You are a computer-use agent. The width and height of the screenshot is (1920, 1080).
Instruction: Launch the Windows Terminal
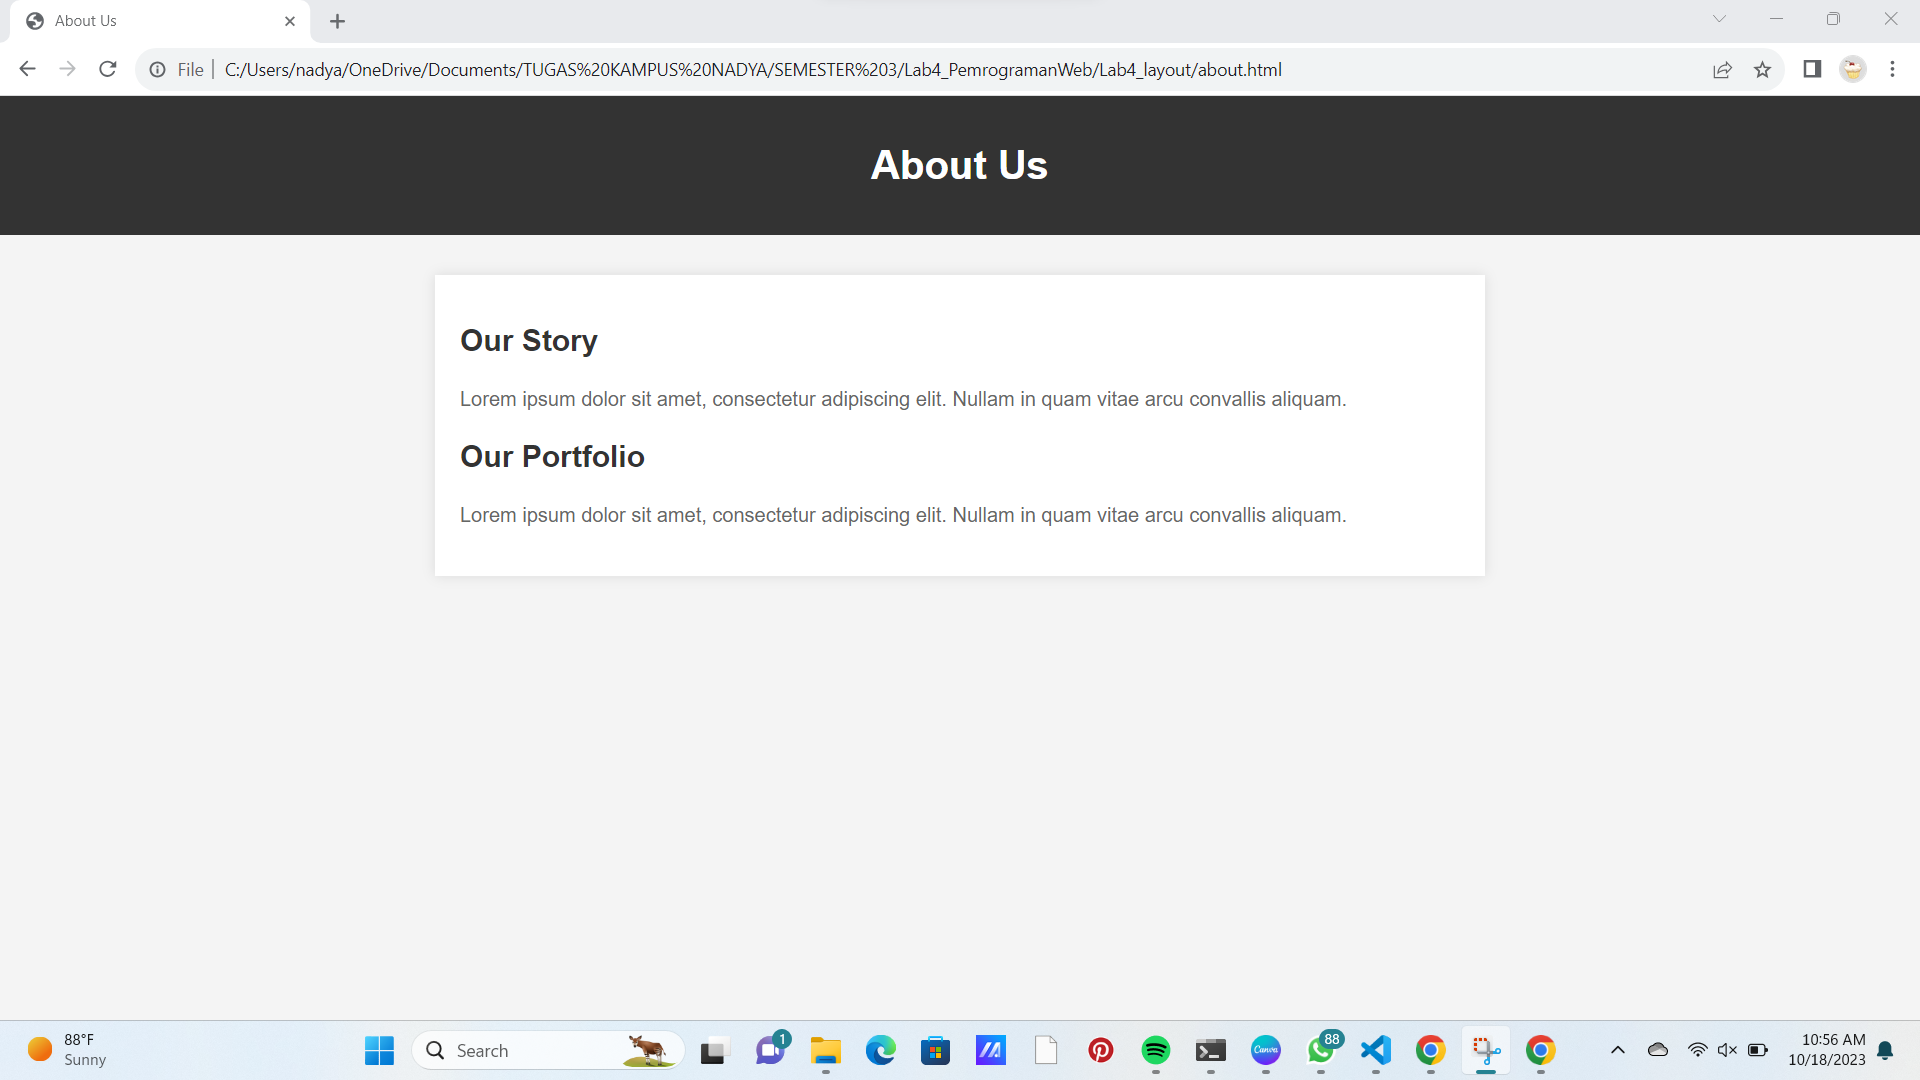pos(1210,1050)
